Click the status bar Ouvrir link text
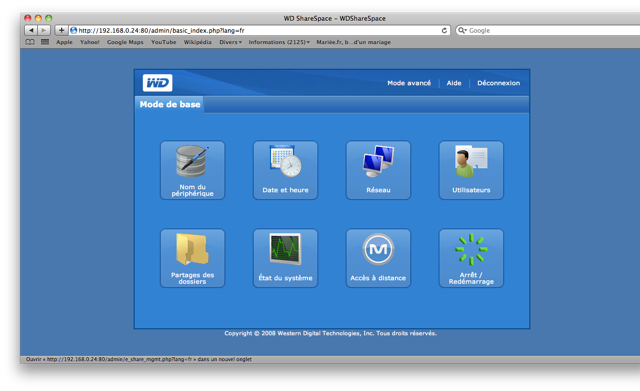This screenshot has width=640, height=391. (138, 359)
